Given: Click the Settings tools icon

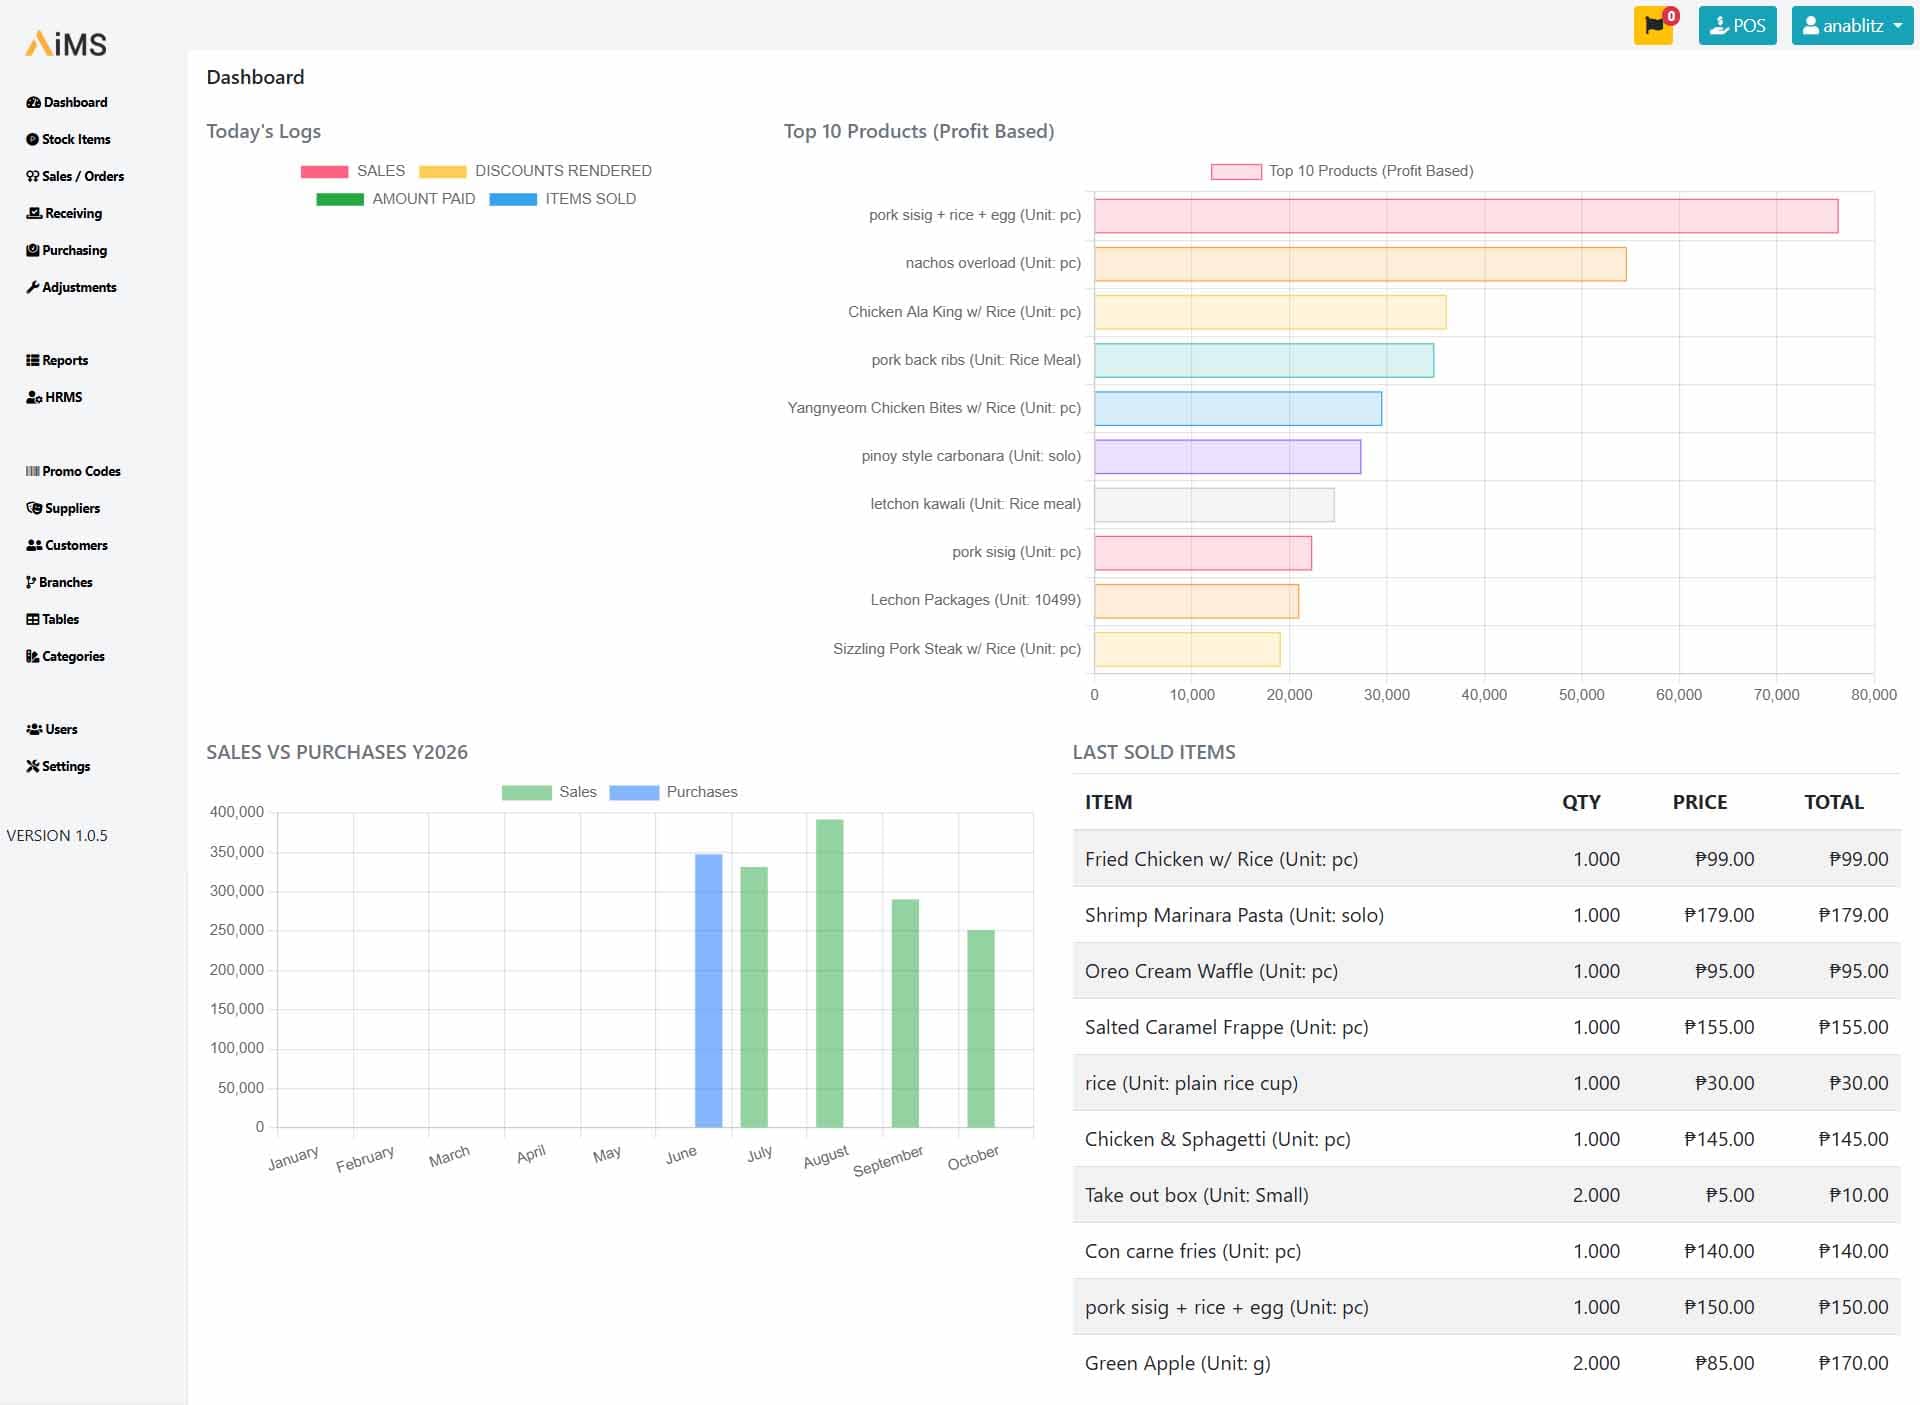Looking at the screenshot, I should (x=32, y=766).
